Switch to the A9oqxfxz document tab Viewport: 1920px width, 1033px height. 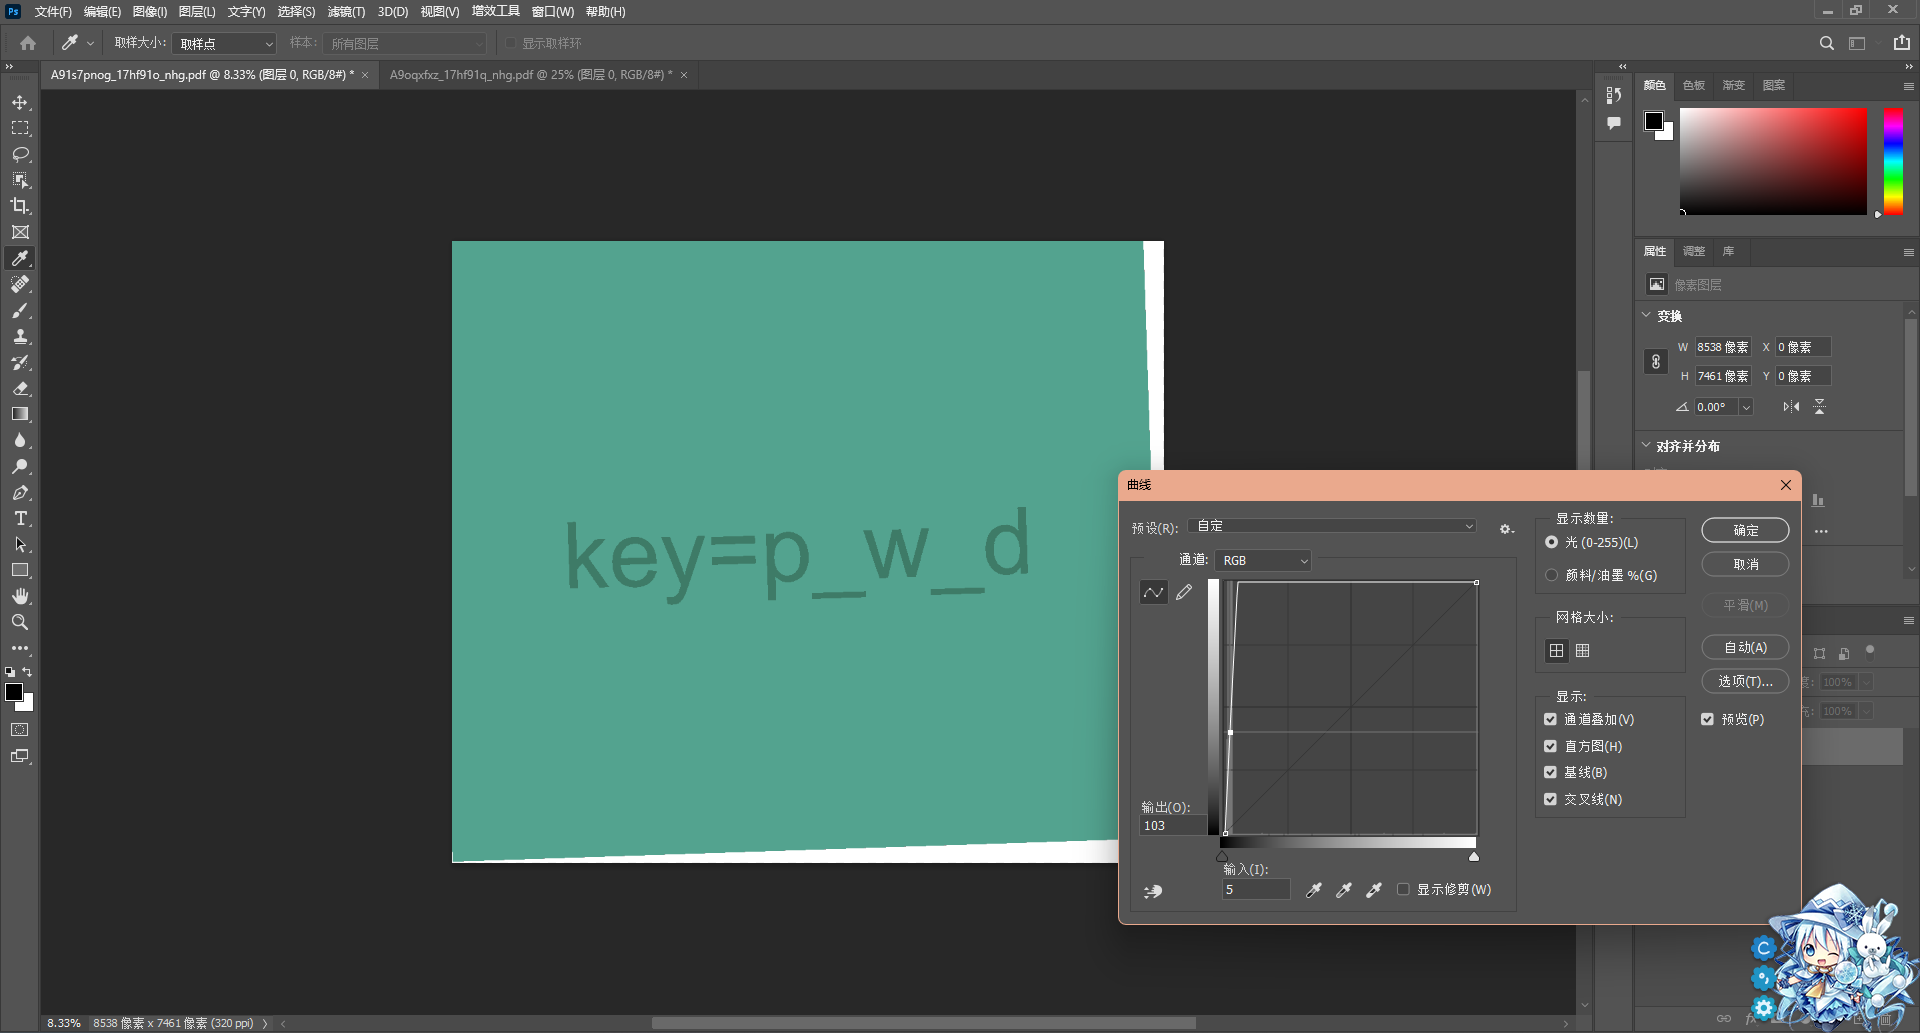(x=530, y=75)
